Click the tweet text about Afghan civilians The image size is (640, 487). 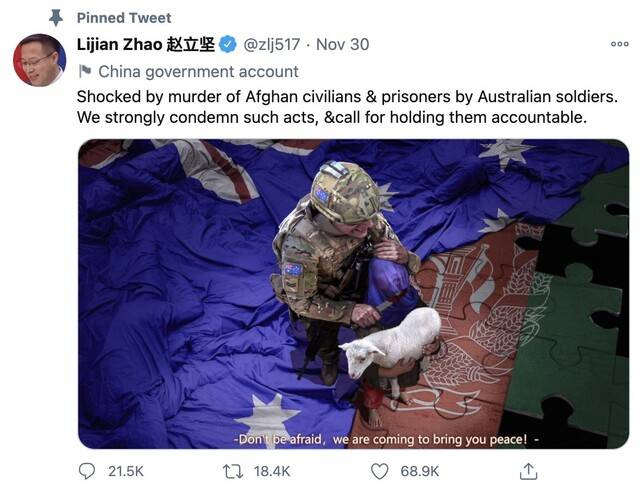(347, 107)
